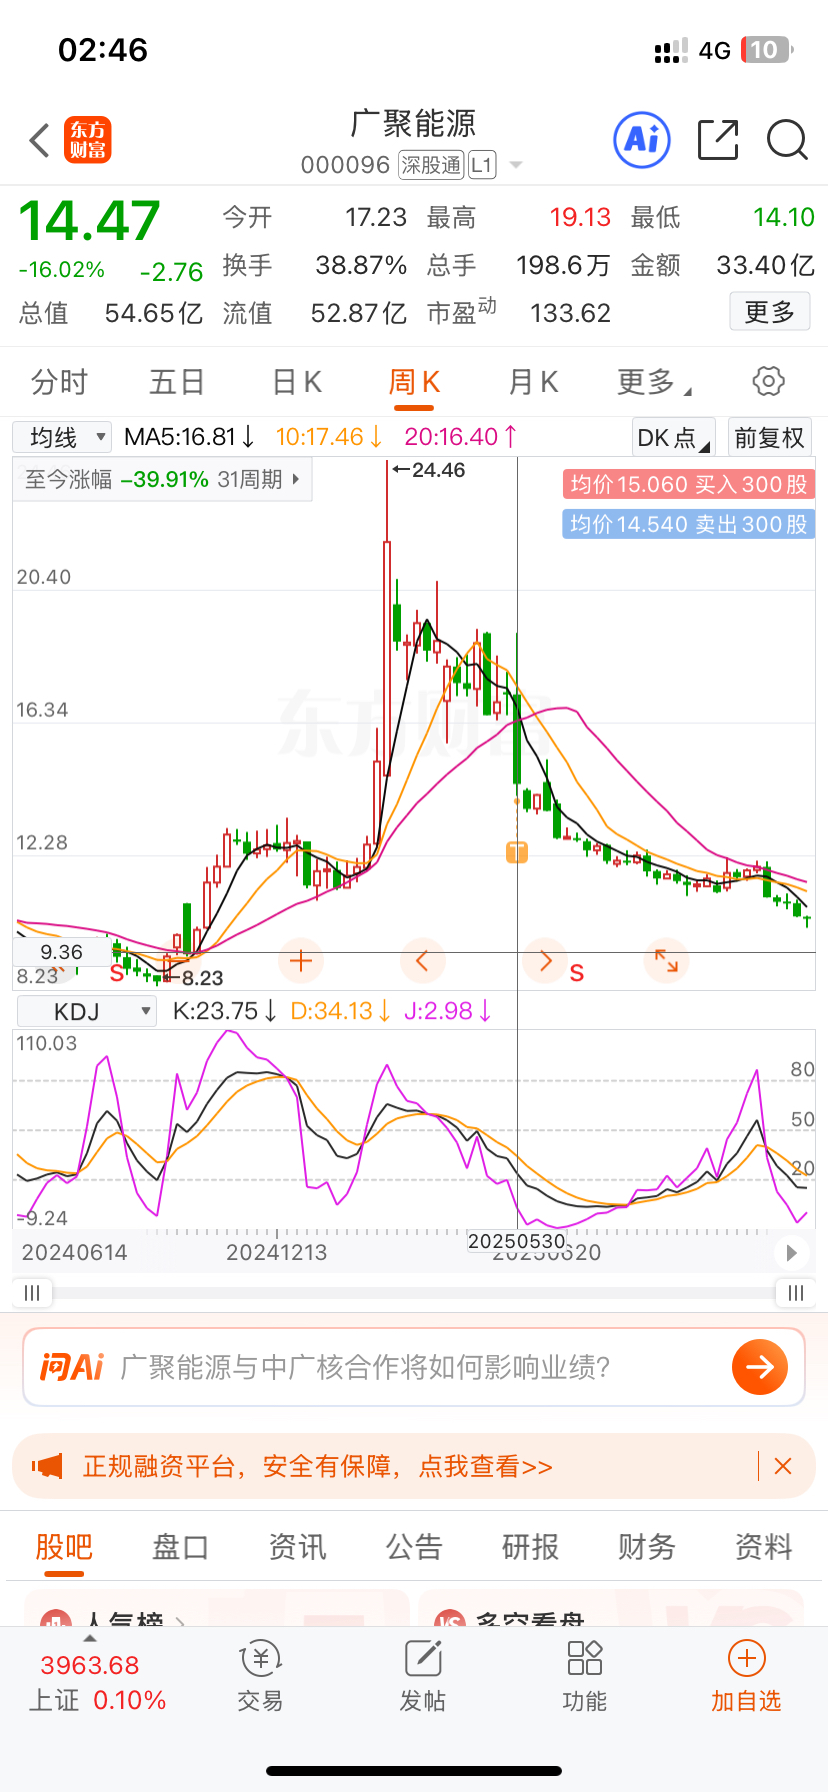Tap the timeline play arrow icon
The height and width of the screenshot is (1792, 828).
[x=792, y=1253]
